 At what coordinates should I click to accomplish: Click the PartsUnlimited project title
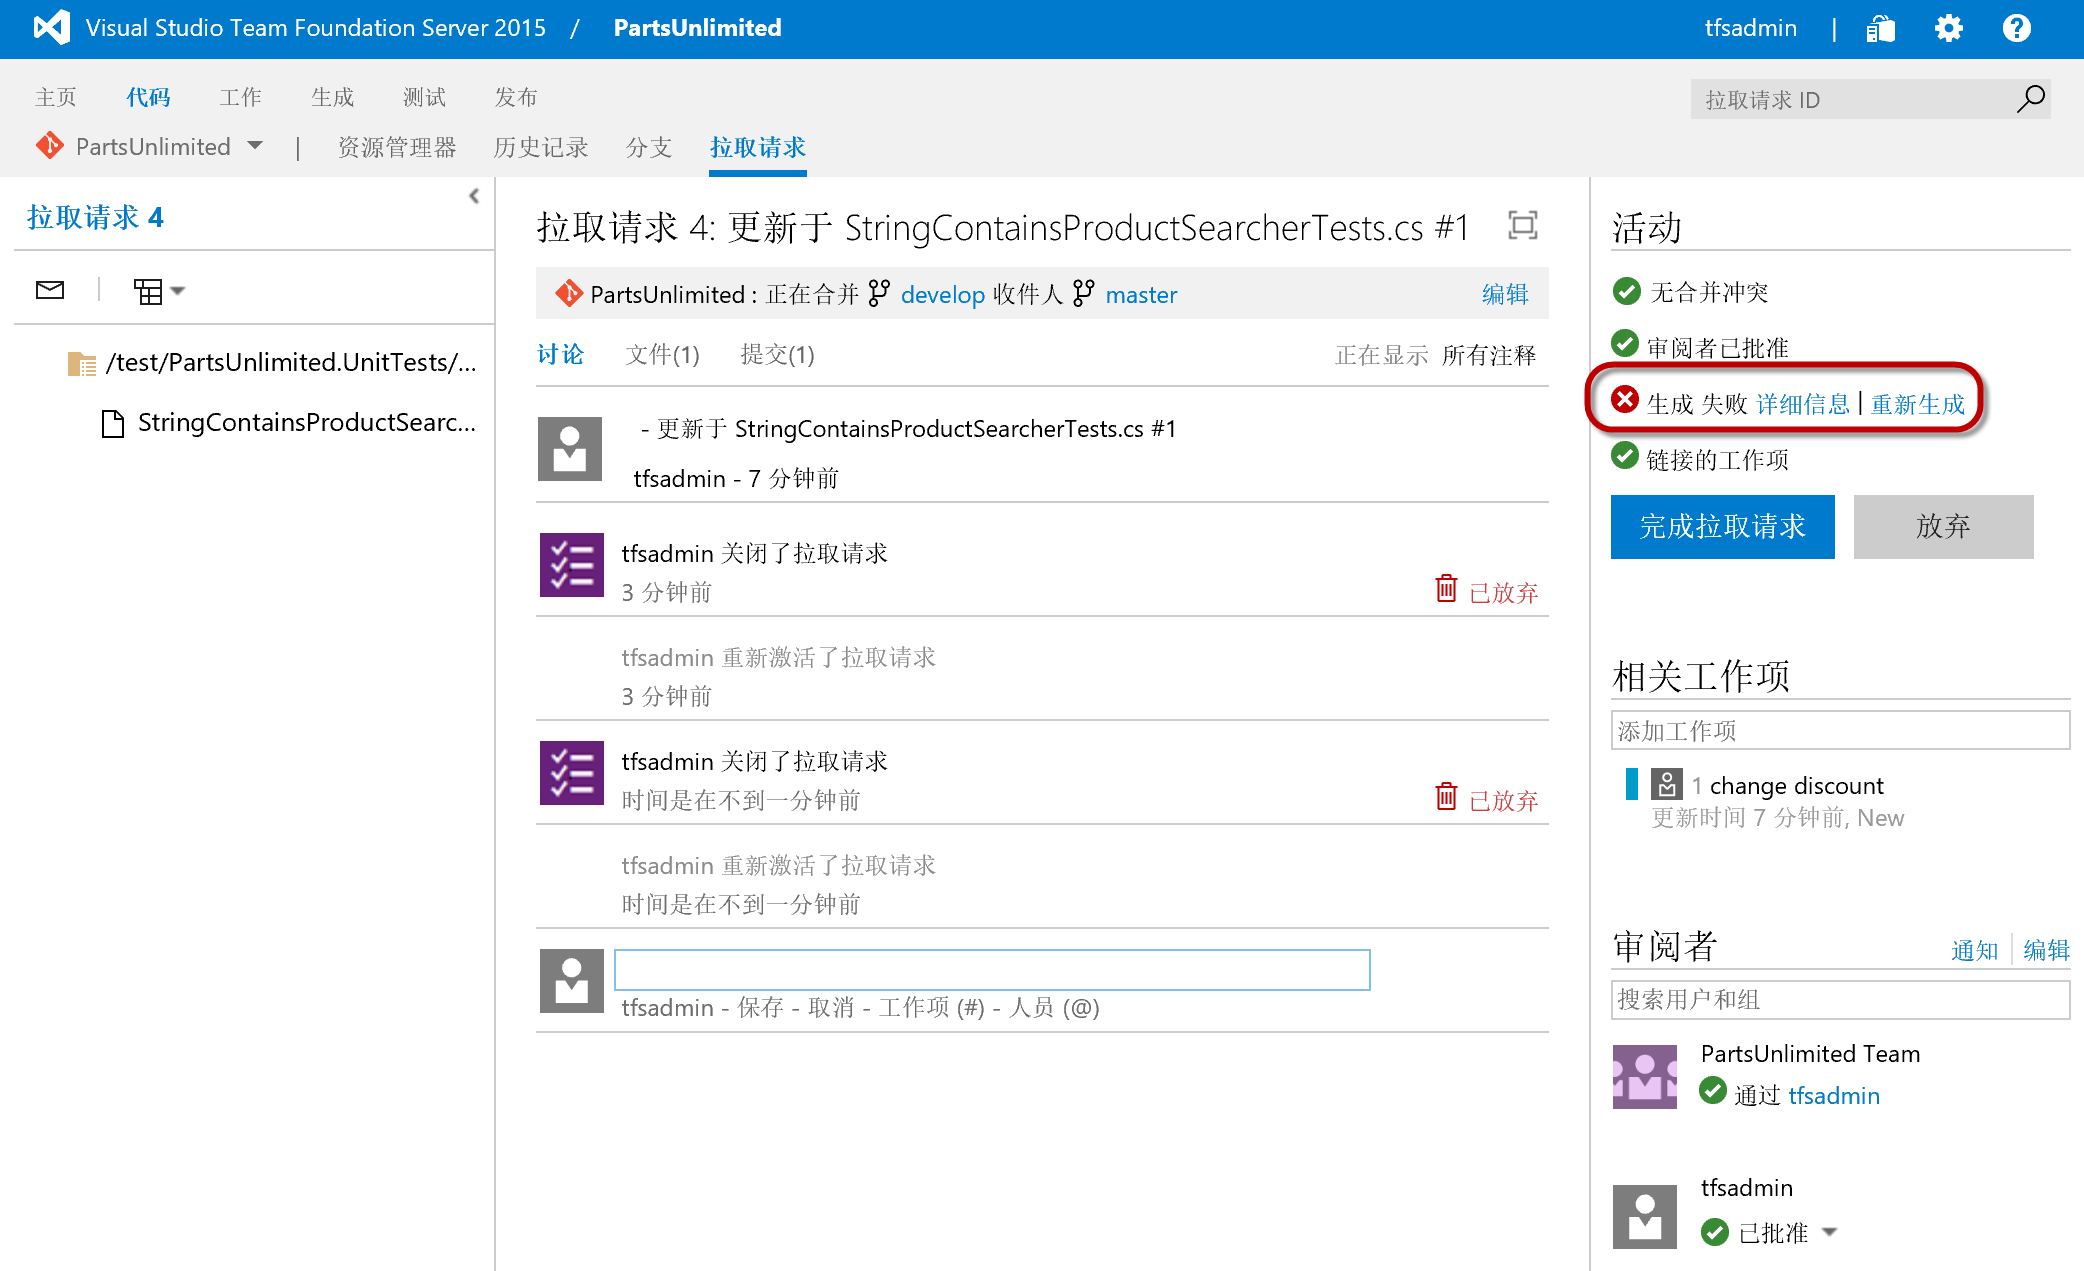click(x=698, y=28)
